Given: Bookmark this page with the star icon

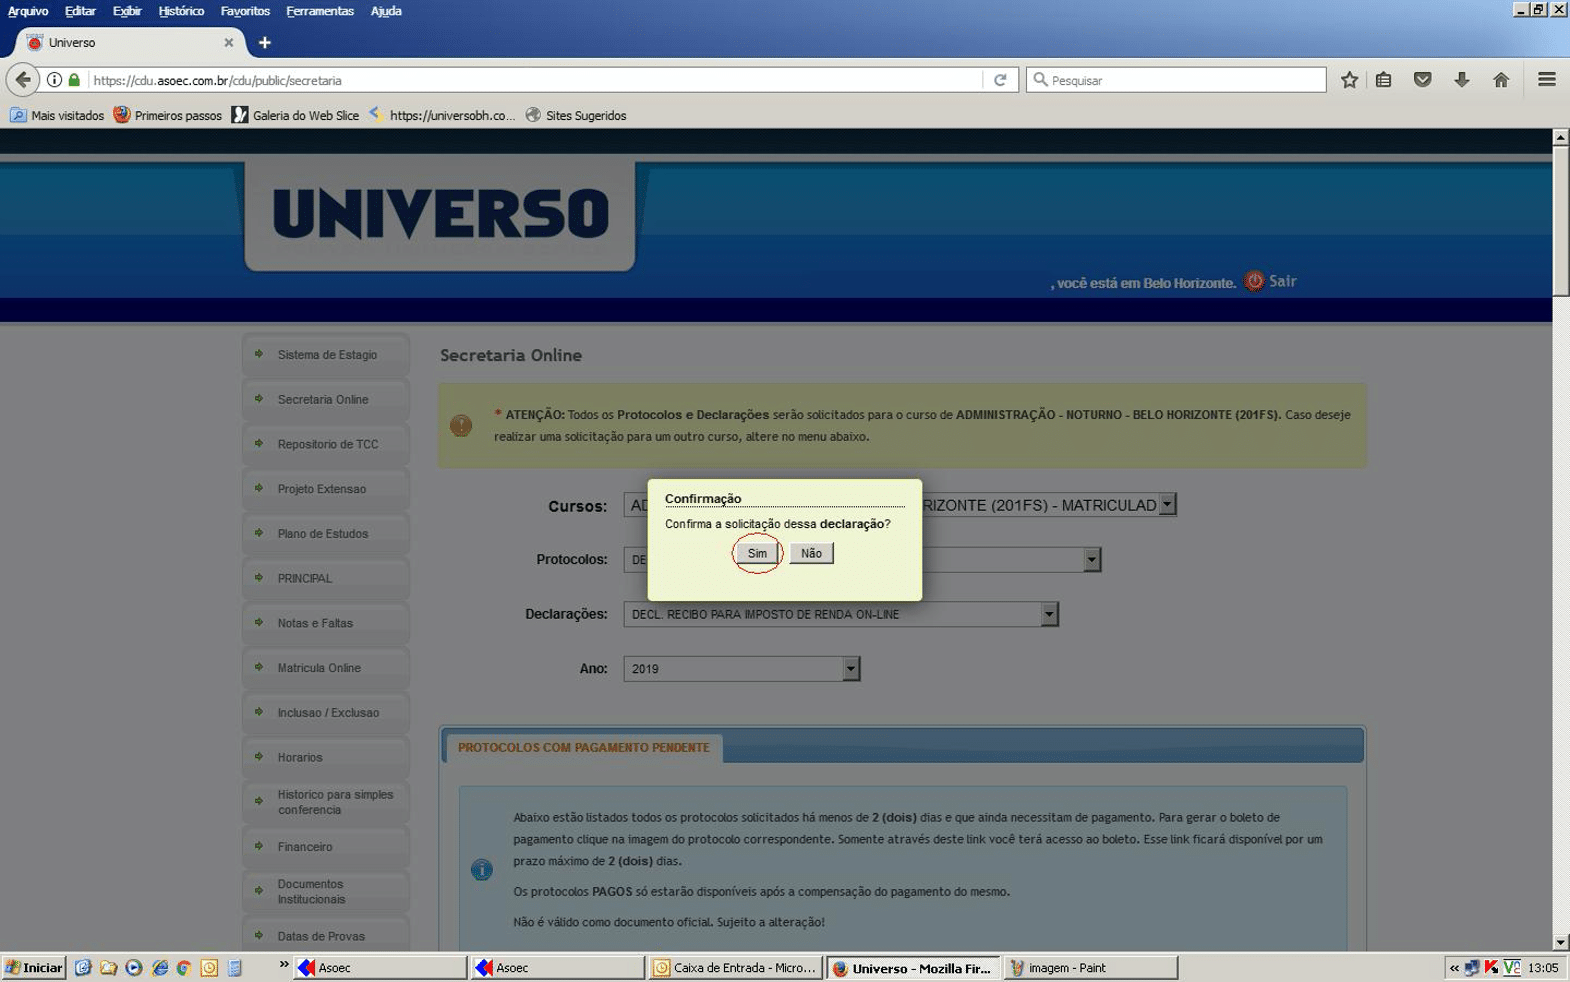Looking at the screenshot, I should point(1349,80).
